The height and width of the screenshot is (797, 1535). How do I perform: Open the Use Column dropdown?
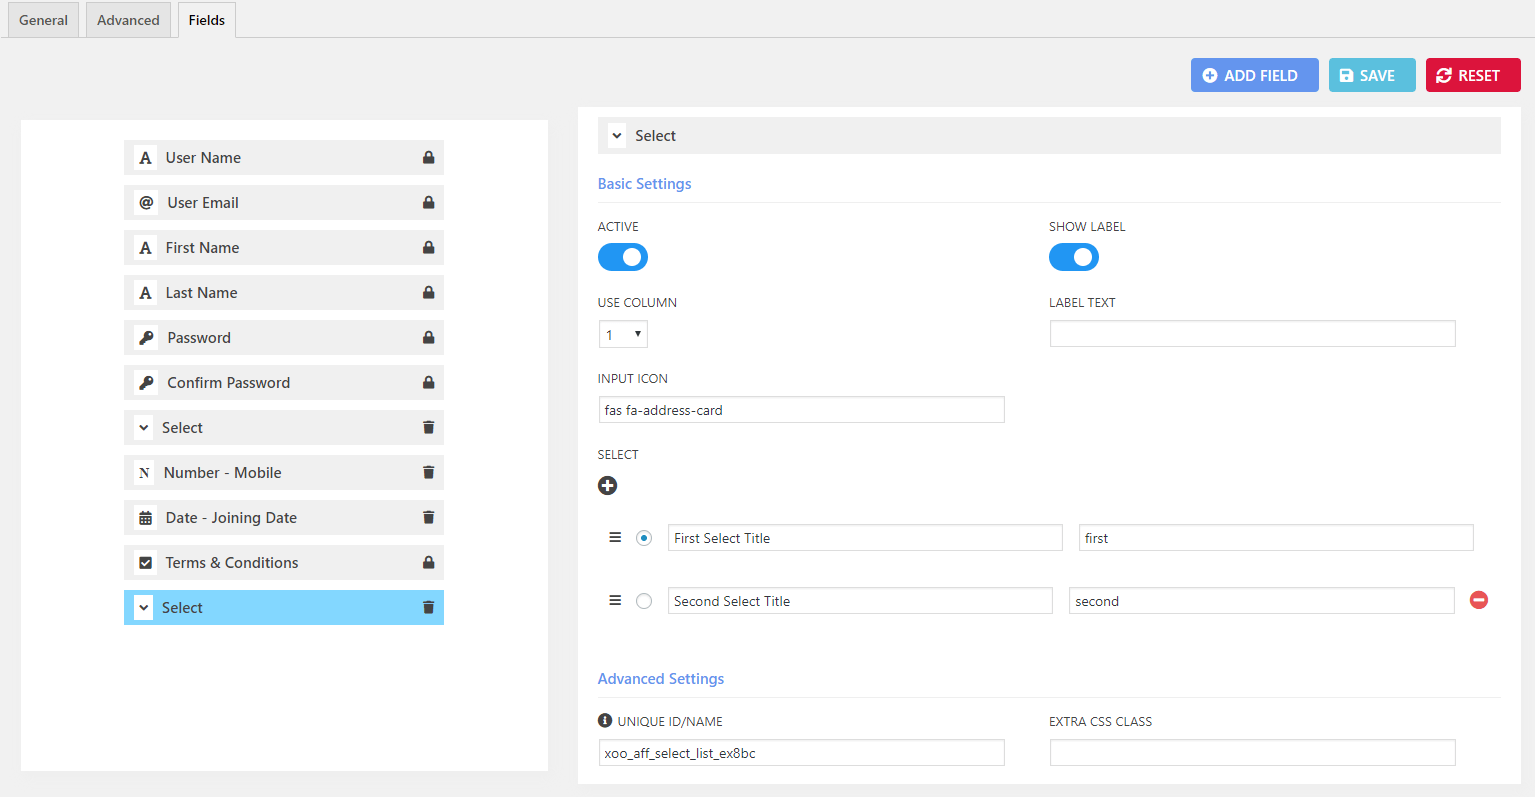(x=623, y=334)
